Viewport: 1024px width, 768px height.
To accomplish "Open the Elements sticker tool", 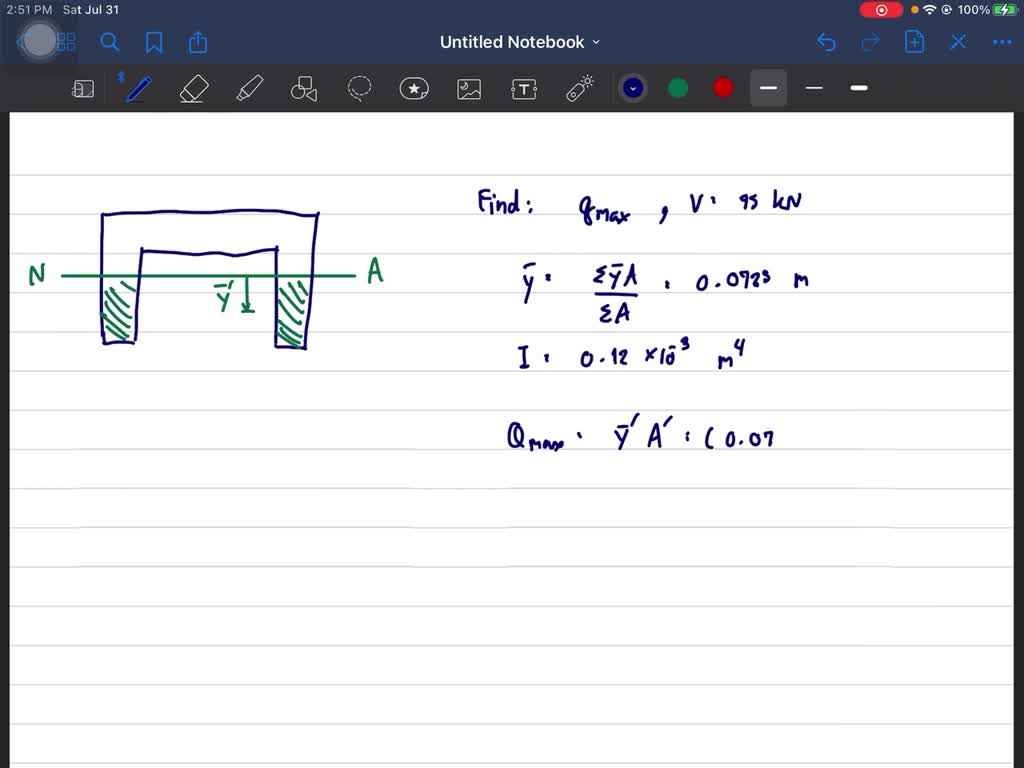I will point(414,88).
